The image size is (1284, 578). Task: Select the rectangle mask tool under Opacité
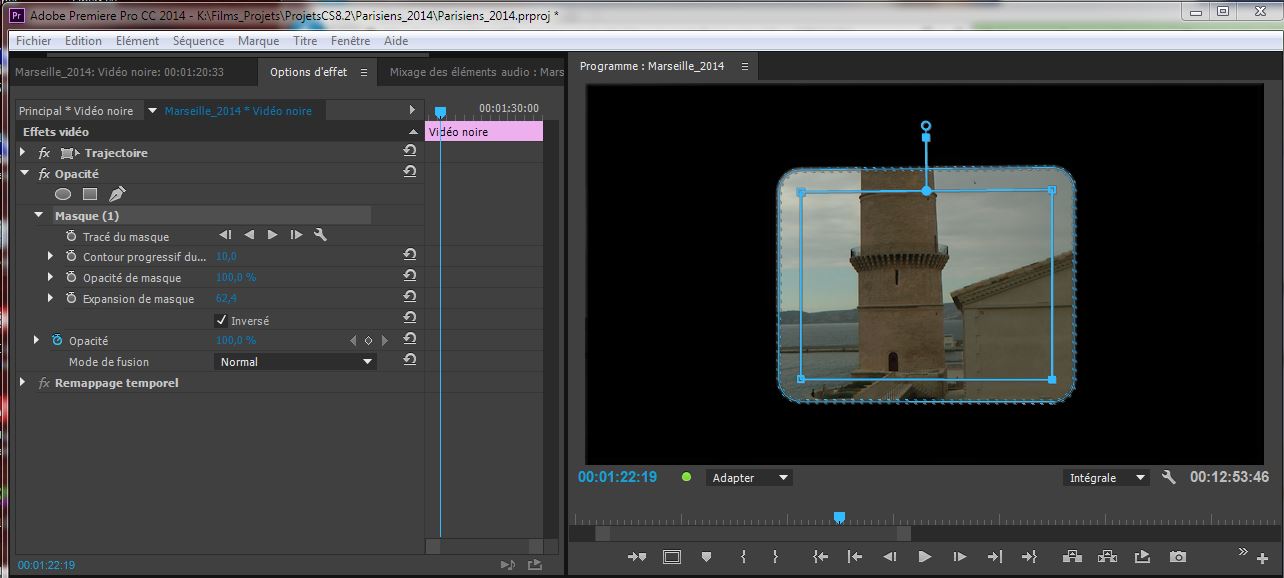(90, 194)
